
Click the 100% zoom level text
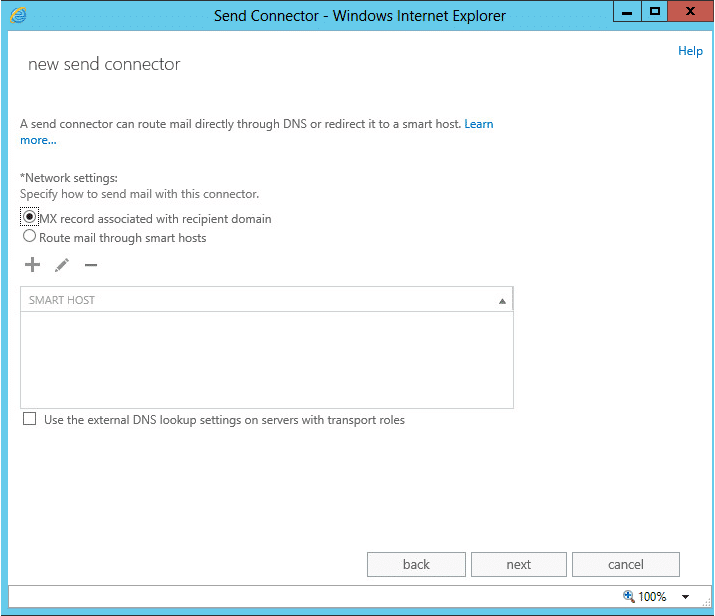click(652, 596)
